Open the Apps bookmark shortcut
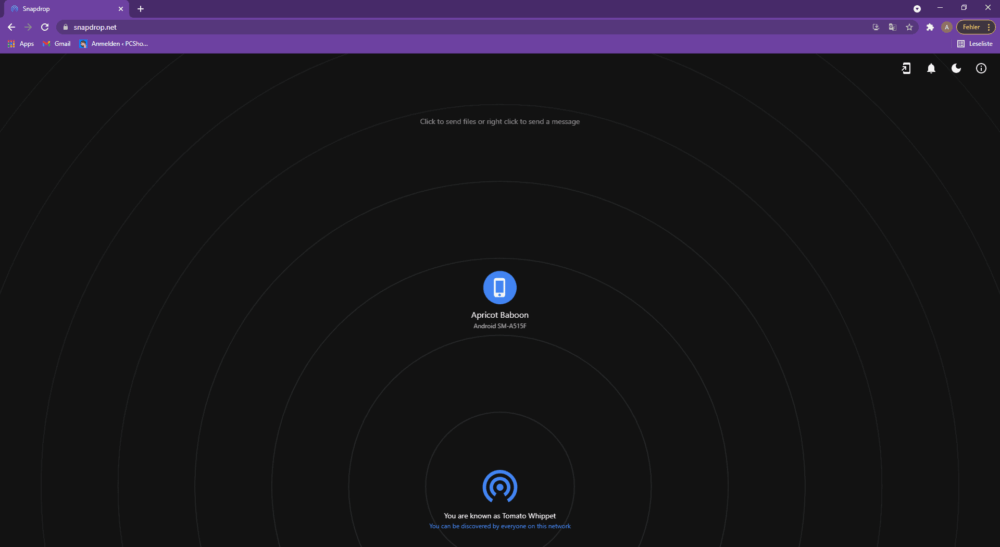The image size is (1000, 547). (x=20, y=44)
